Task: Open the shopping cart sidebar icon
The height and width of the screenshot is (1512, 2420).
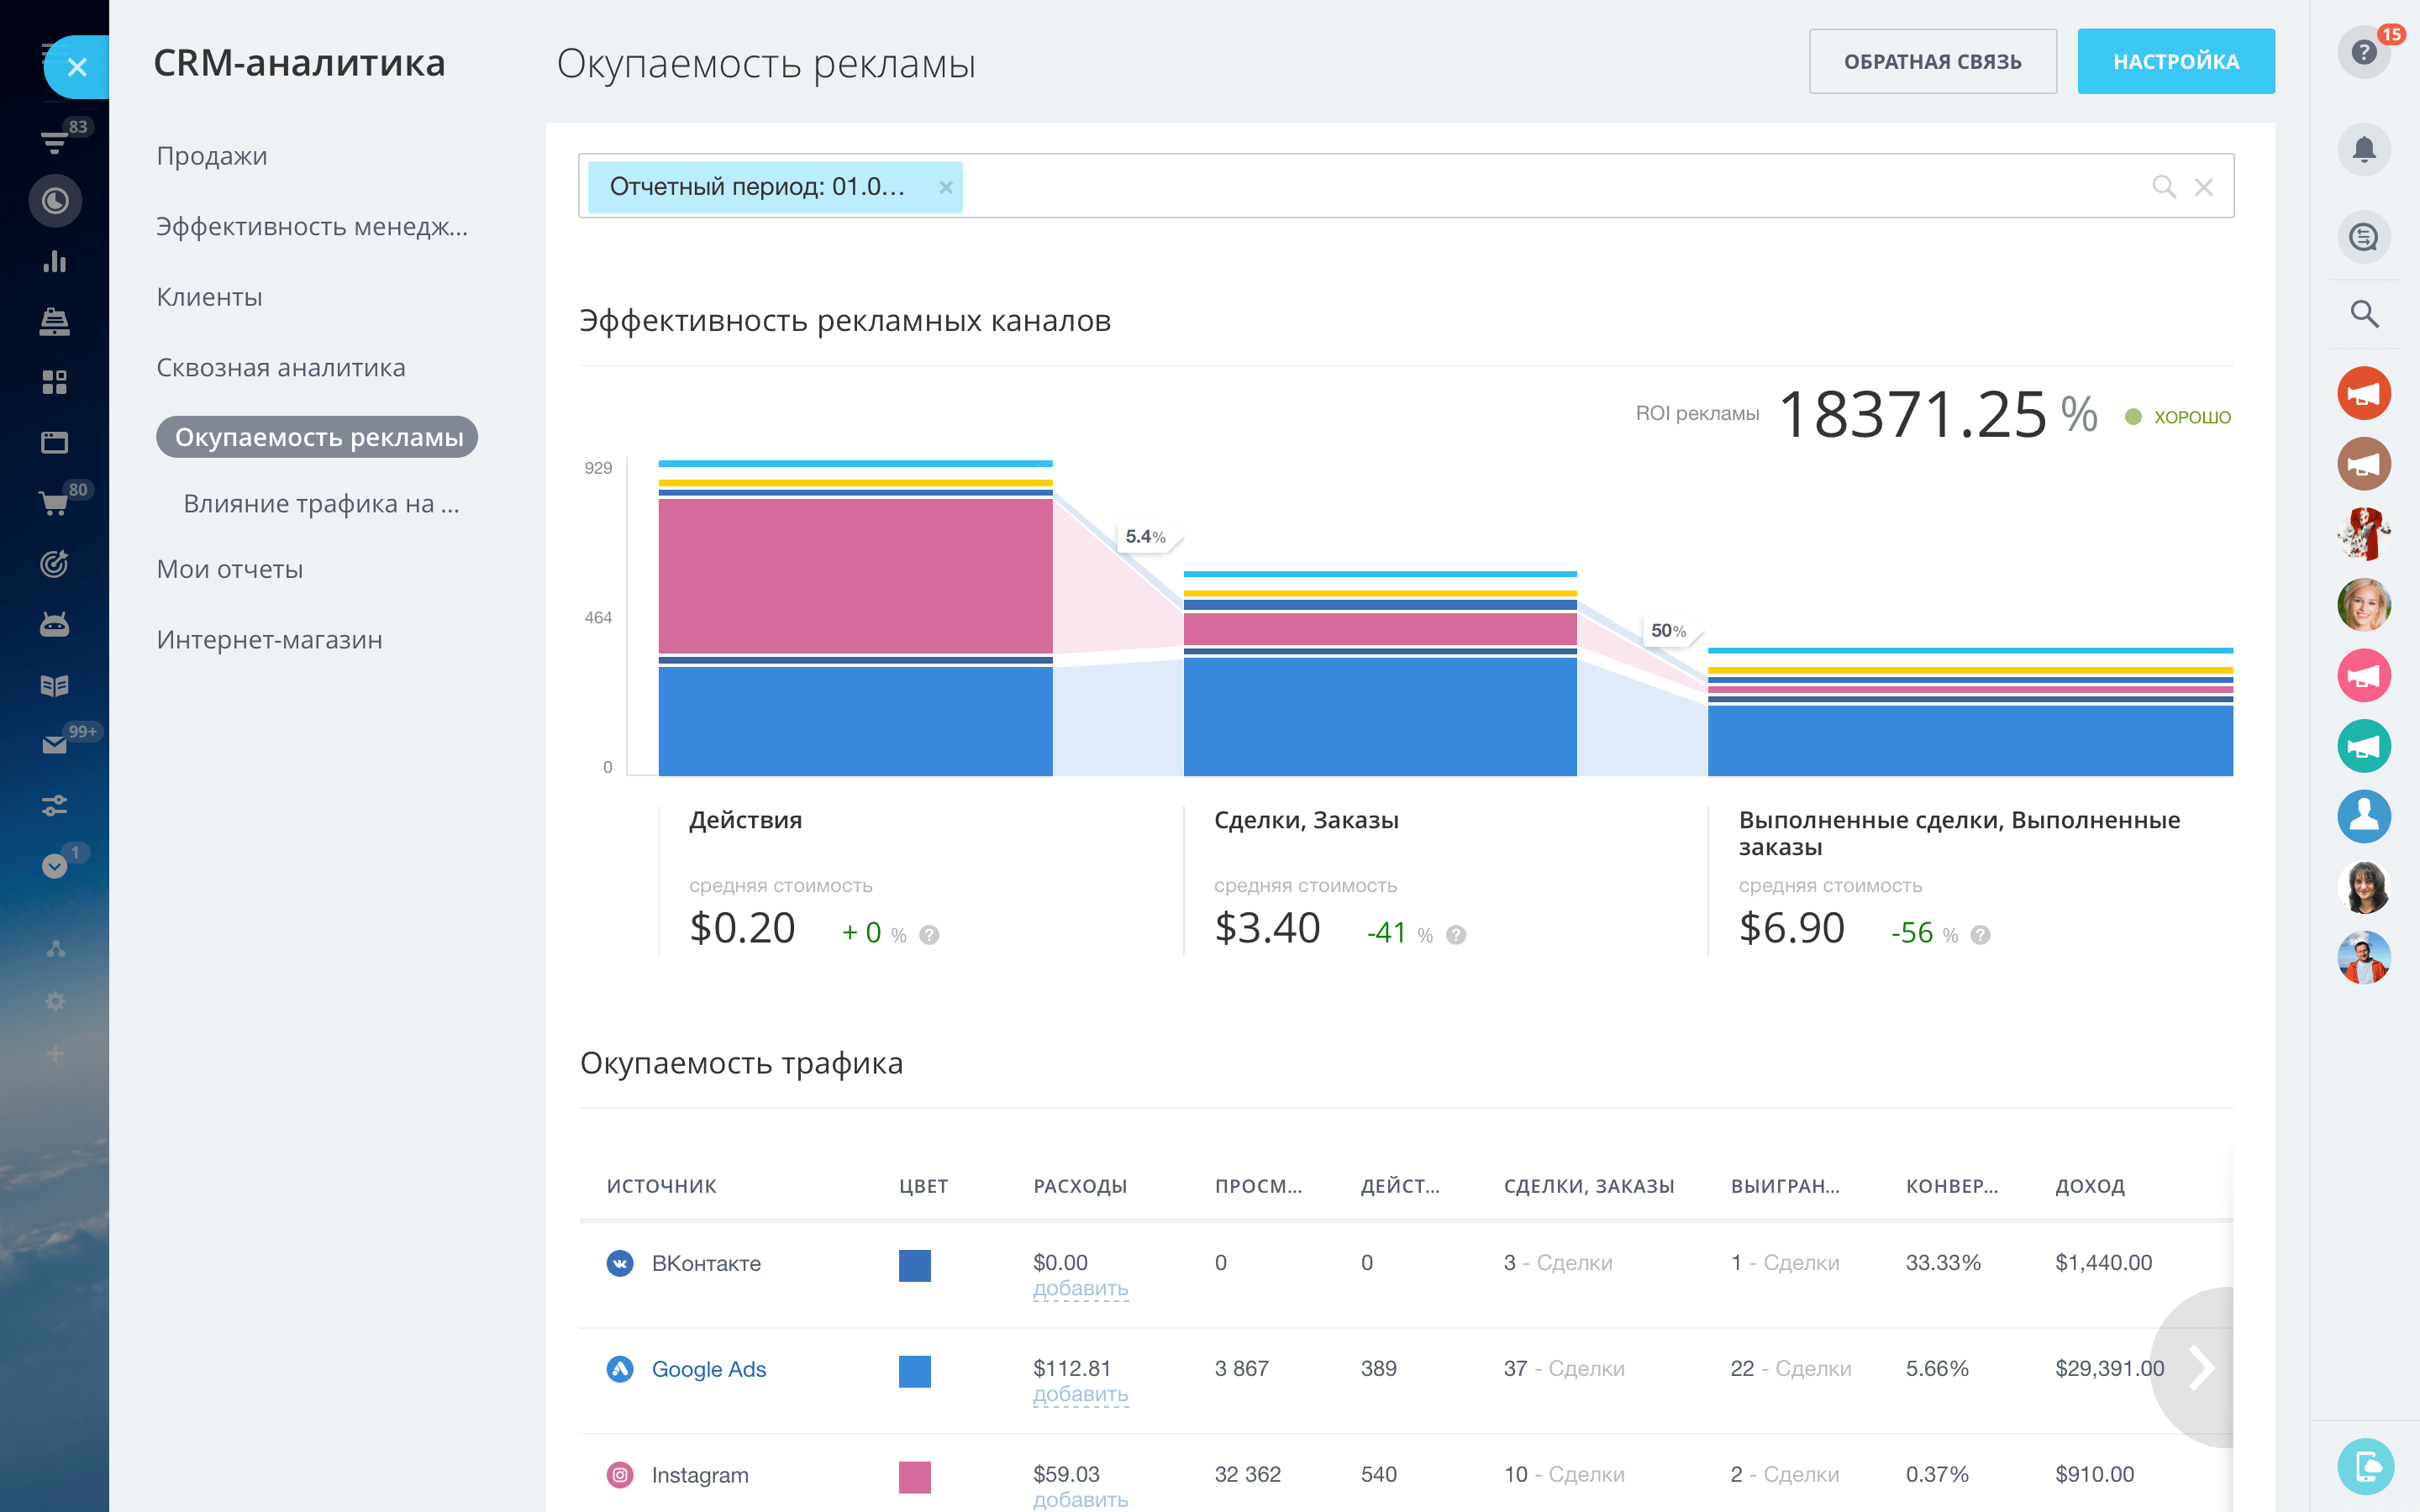Action: 54,503
